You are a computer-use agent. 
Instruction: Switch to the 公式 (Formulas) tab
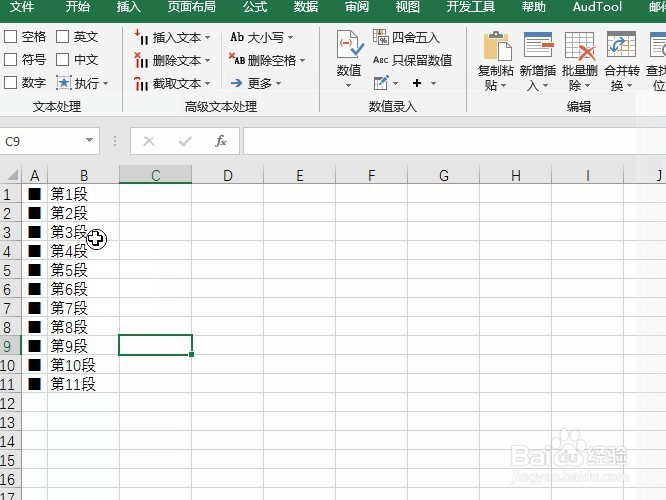coord(255,7)
